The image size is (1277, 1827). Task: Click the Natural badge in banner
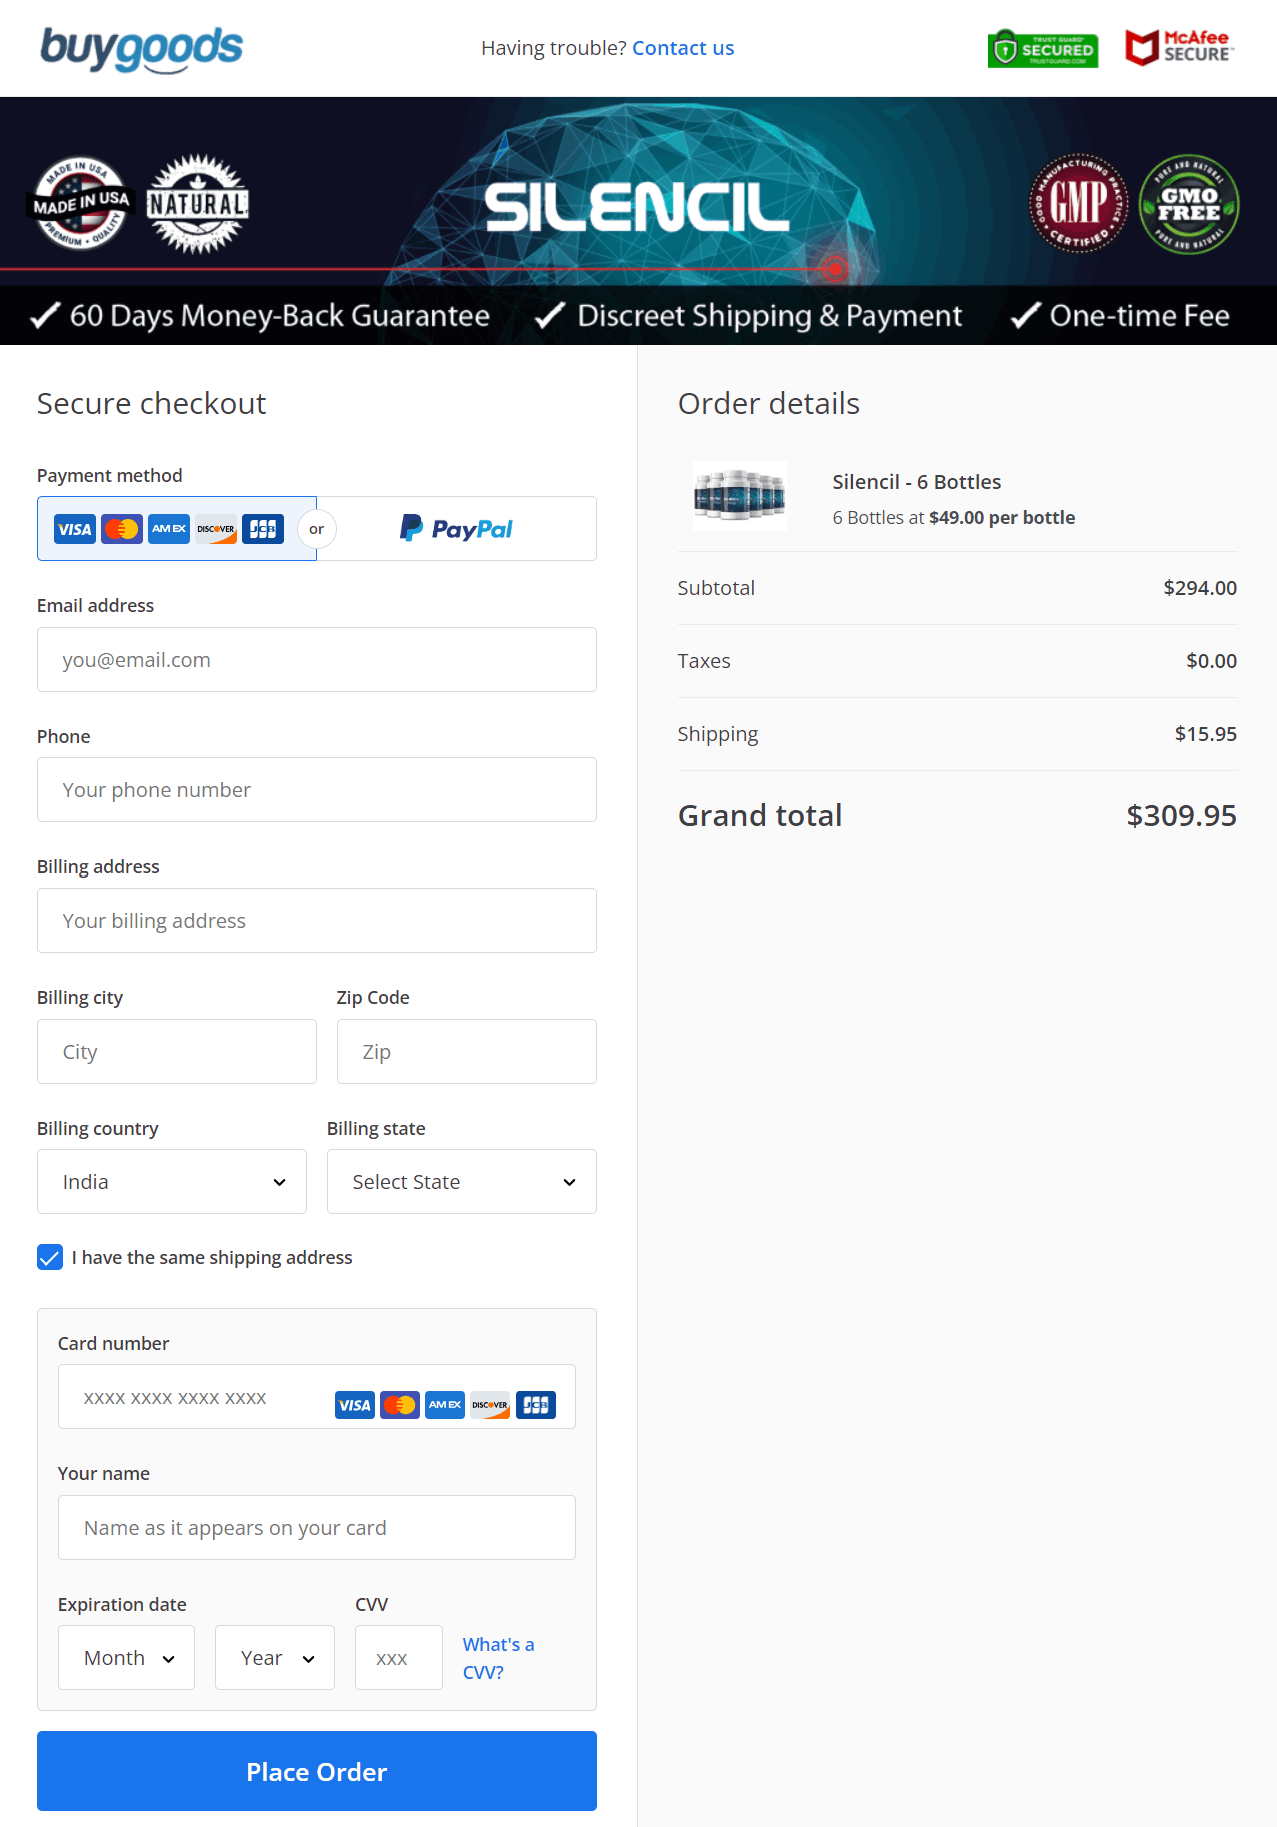tap(198, 204)
